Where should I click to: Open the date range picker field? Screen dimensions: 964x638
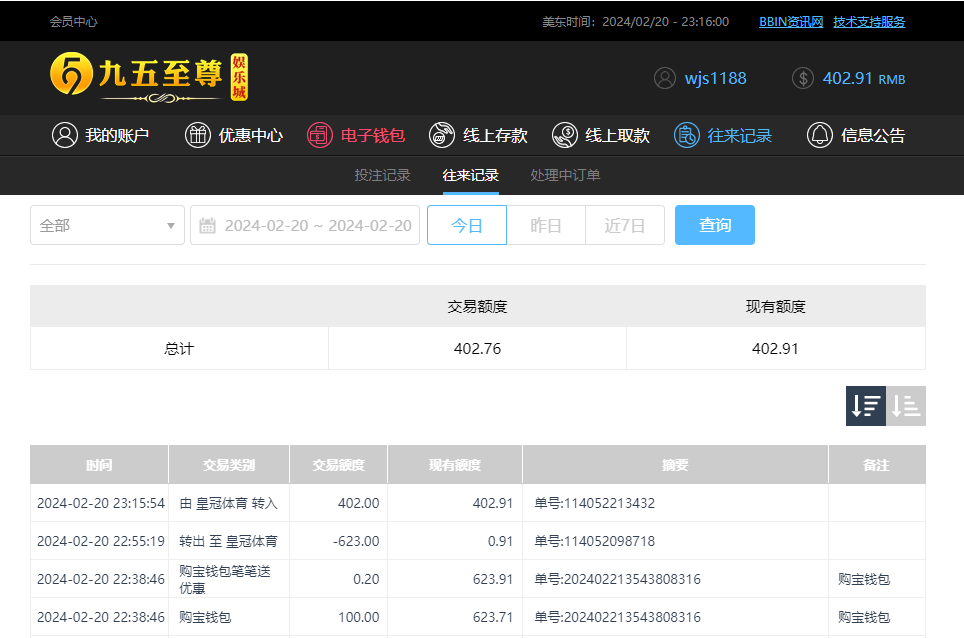point(305,225)
